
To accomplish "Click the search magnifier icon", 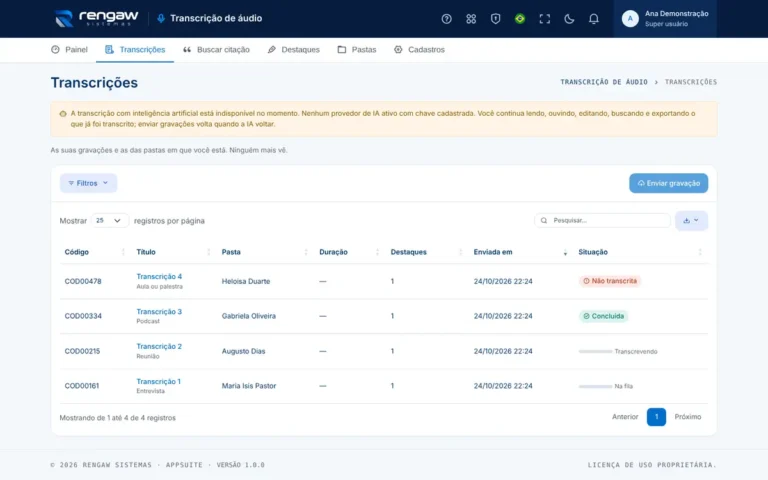I will pos(543,220).
